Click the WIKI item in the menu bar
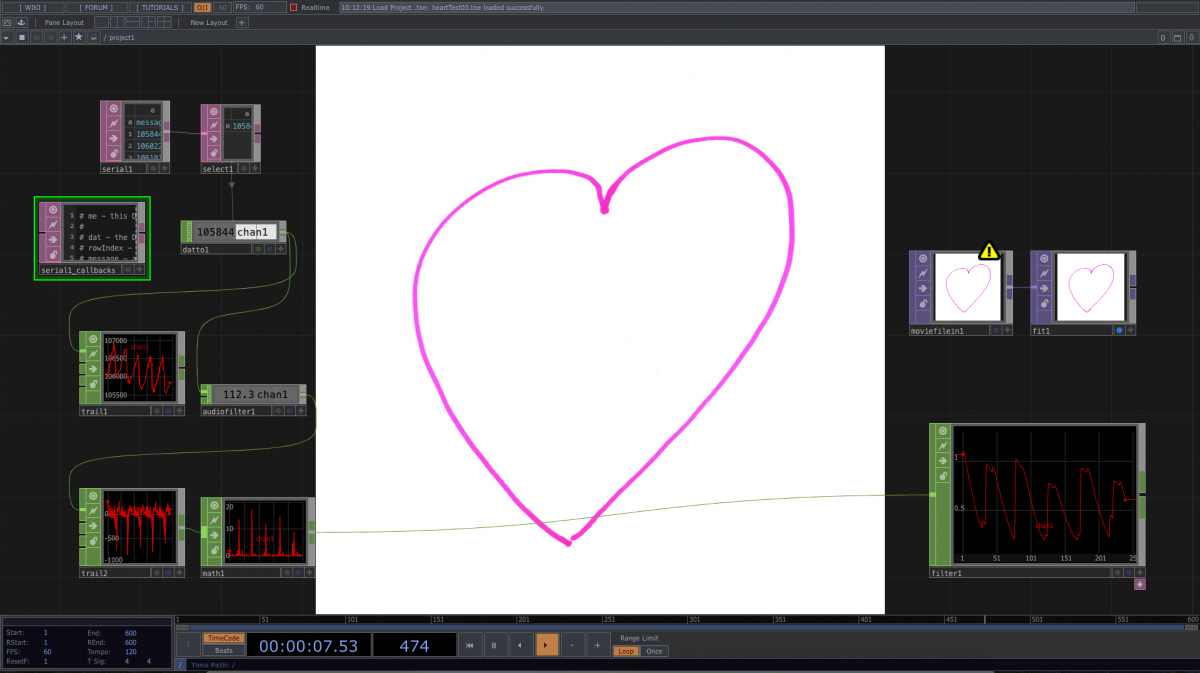This screenshot has height=673, width=1200. pos(32,7)
